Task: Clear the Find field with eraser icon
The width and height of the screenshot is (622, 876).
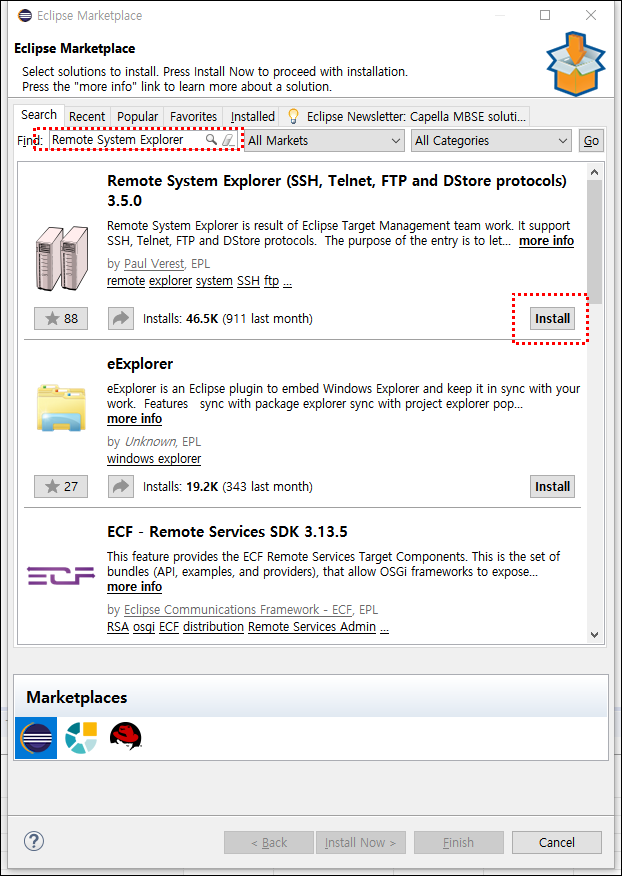Action: pos(228,140)
